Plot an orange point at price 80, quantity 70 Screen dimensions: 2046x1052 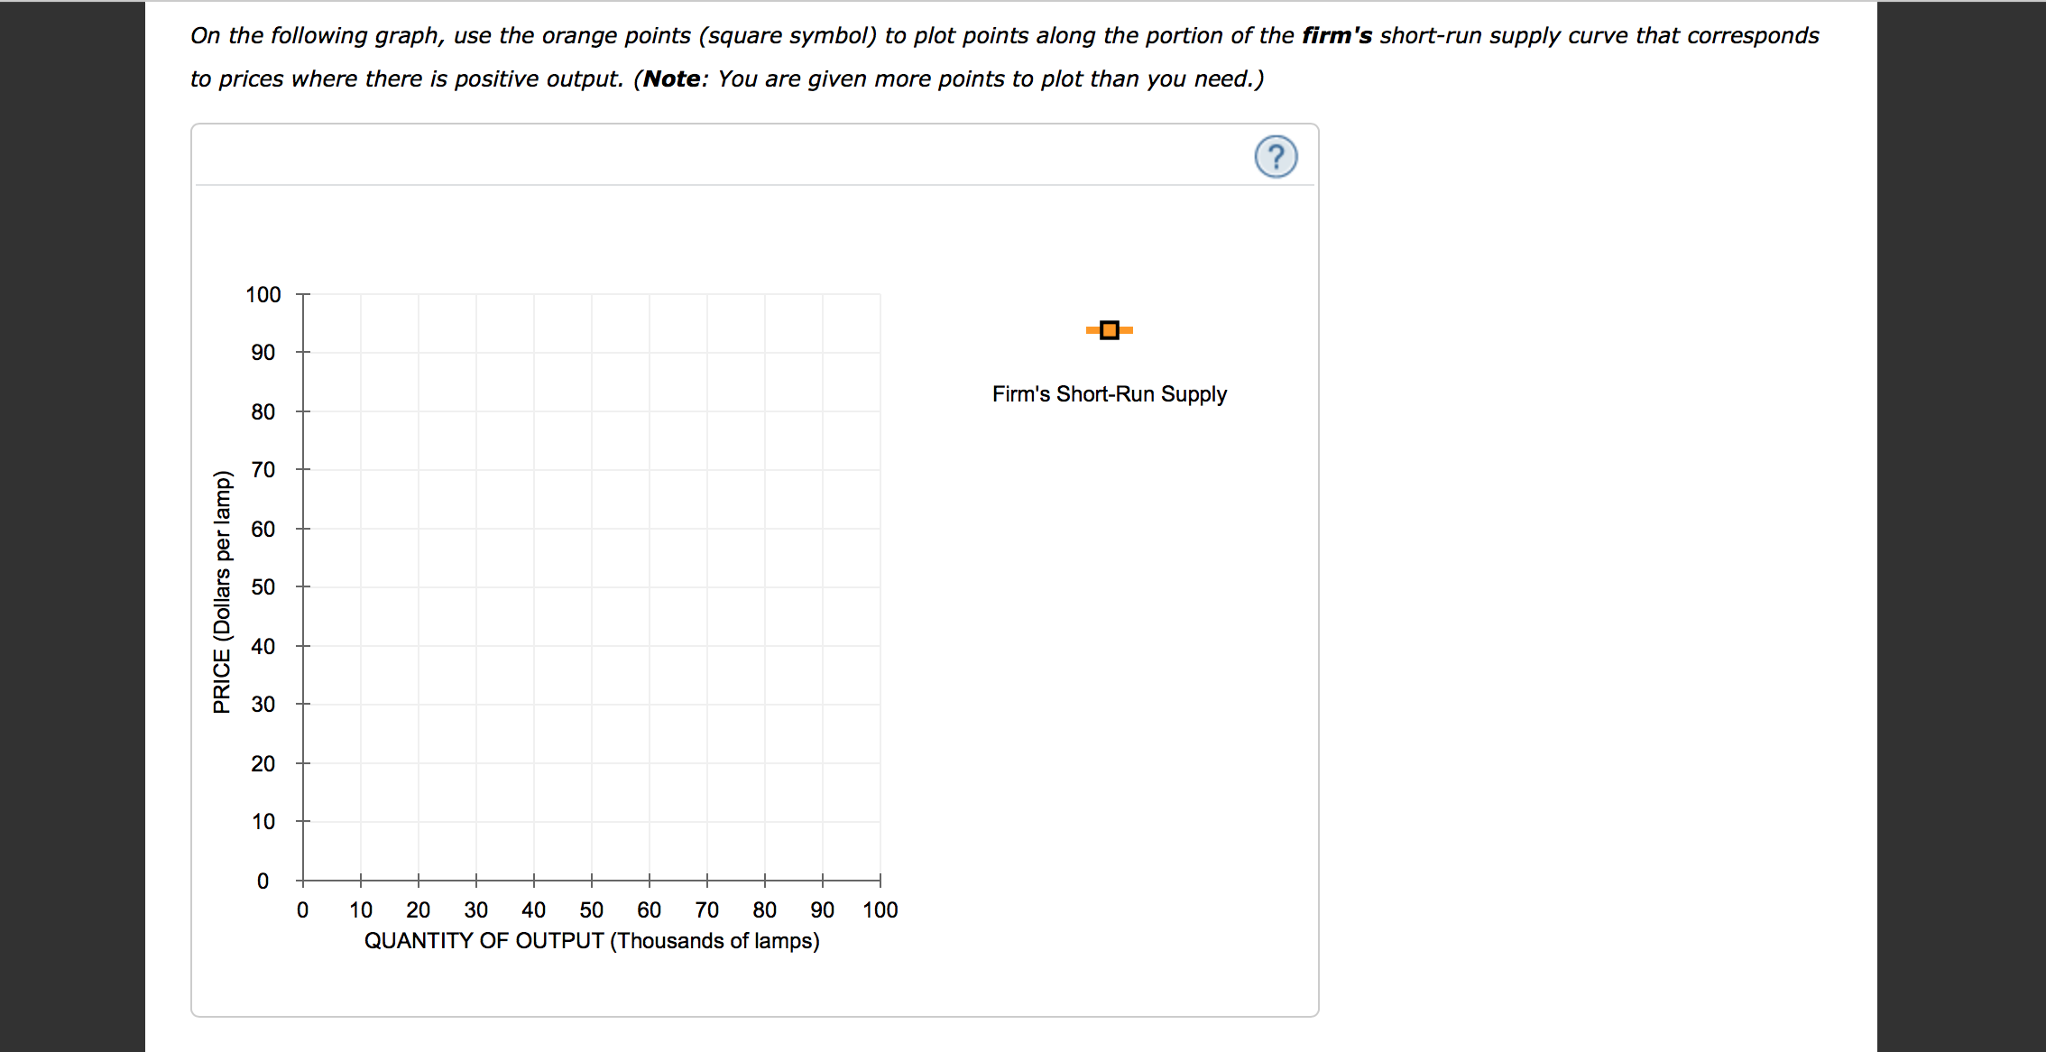tap(707, 411)
